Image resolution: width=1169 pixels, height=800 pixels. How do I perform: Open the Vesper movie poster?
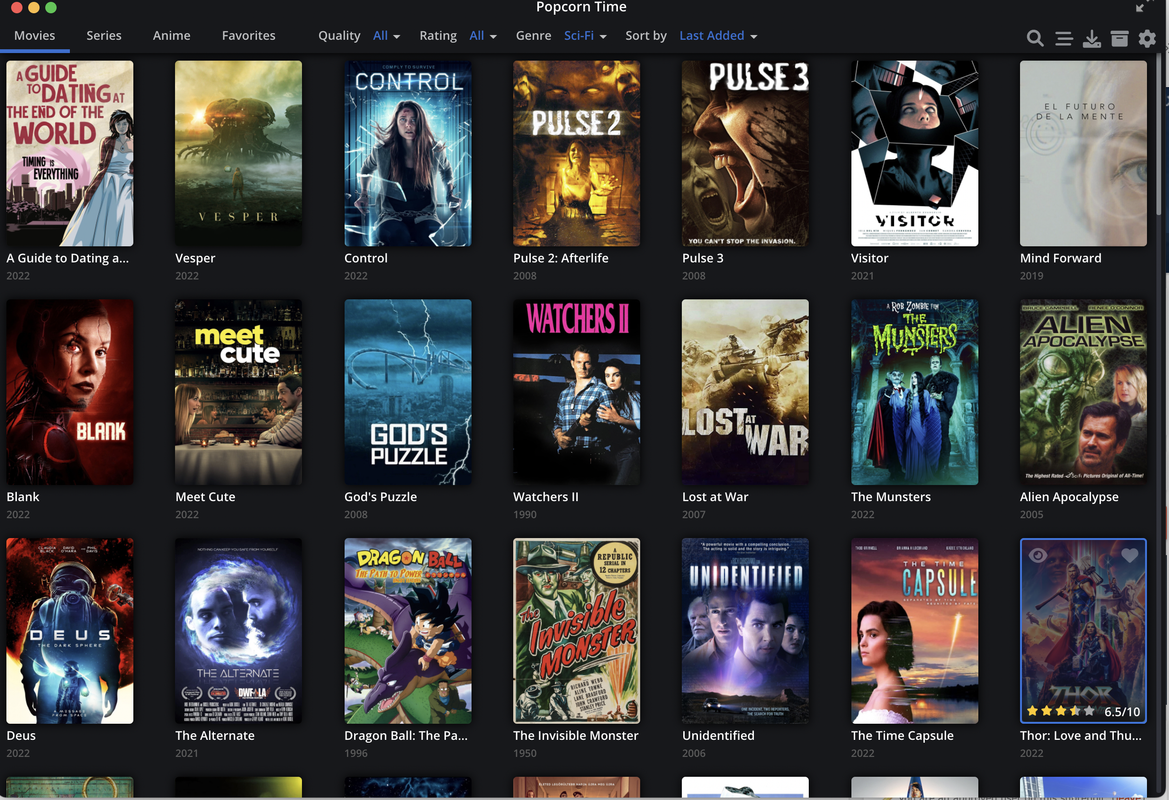(x=239, y=154)
